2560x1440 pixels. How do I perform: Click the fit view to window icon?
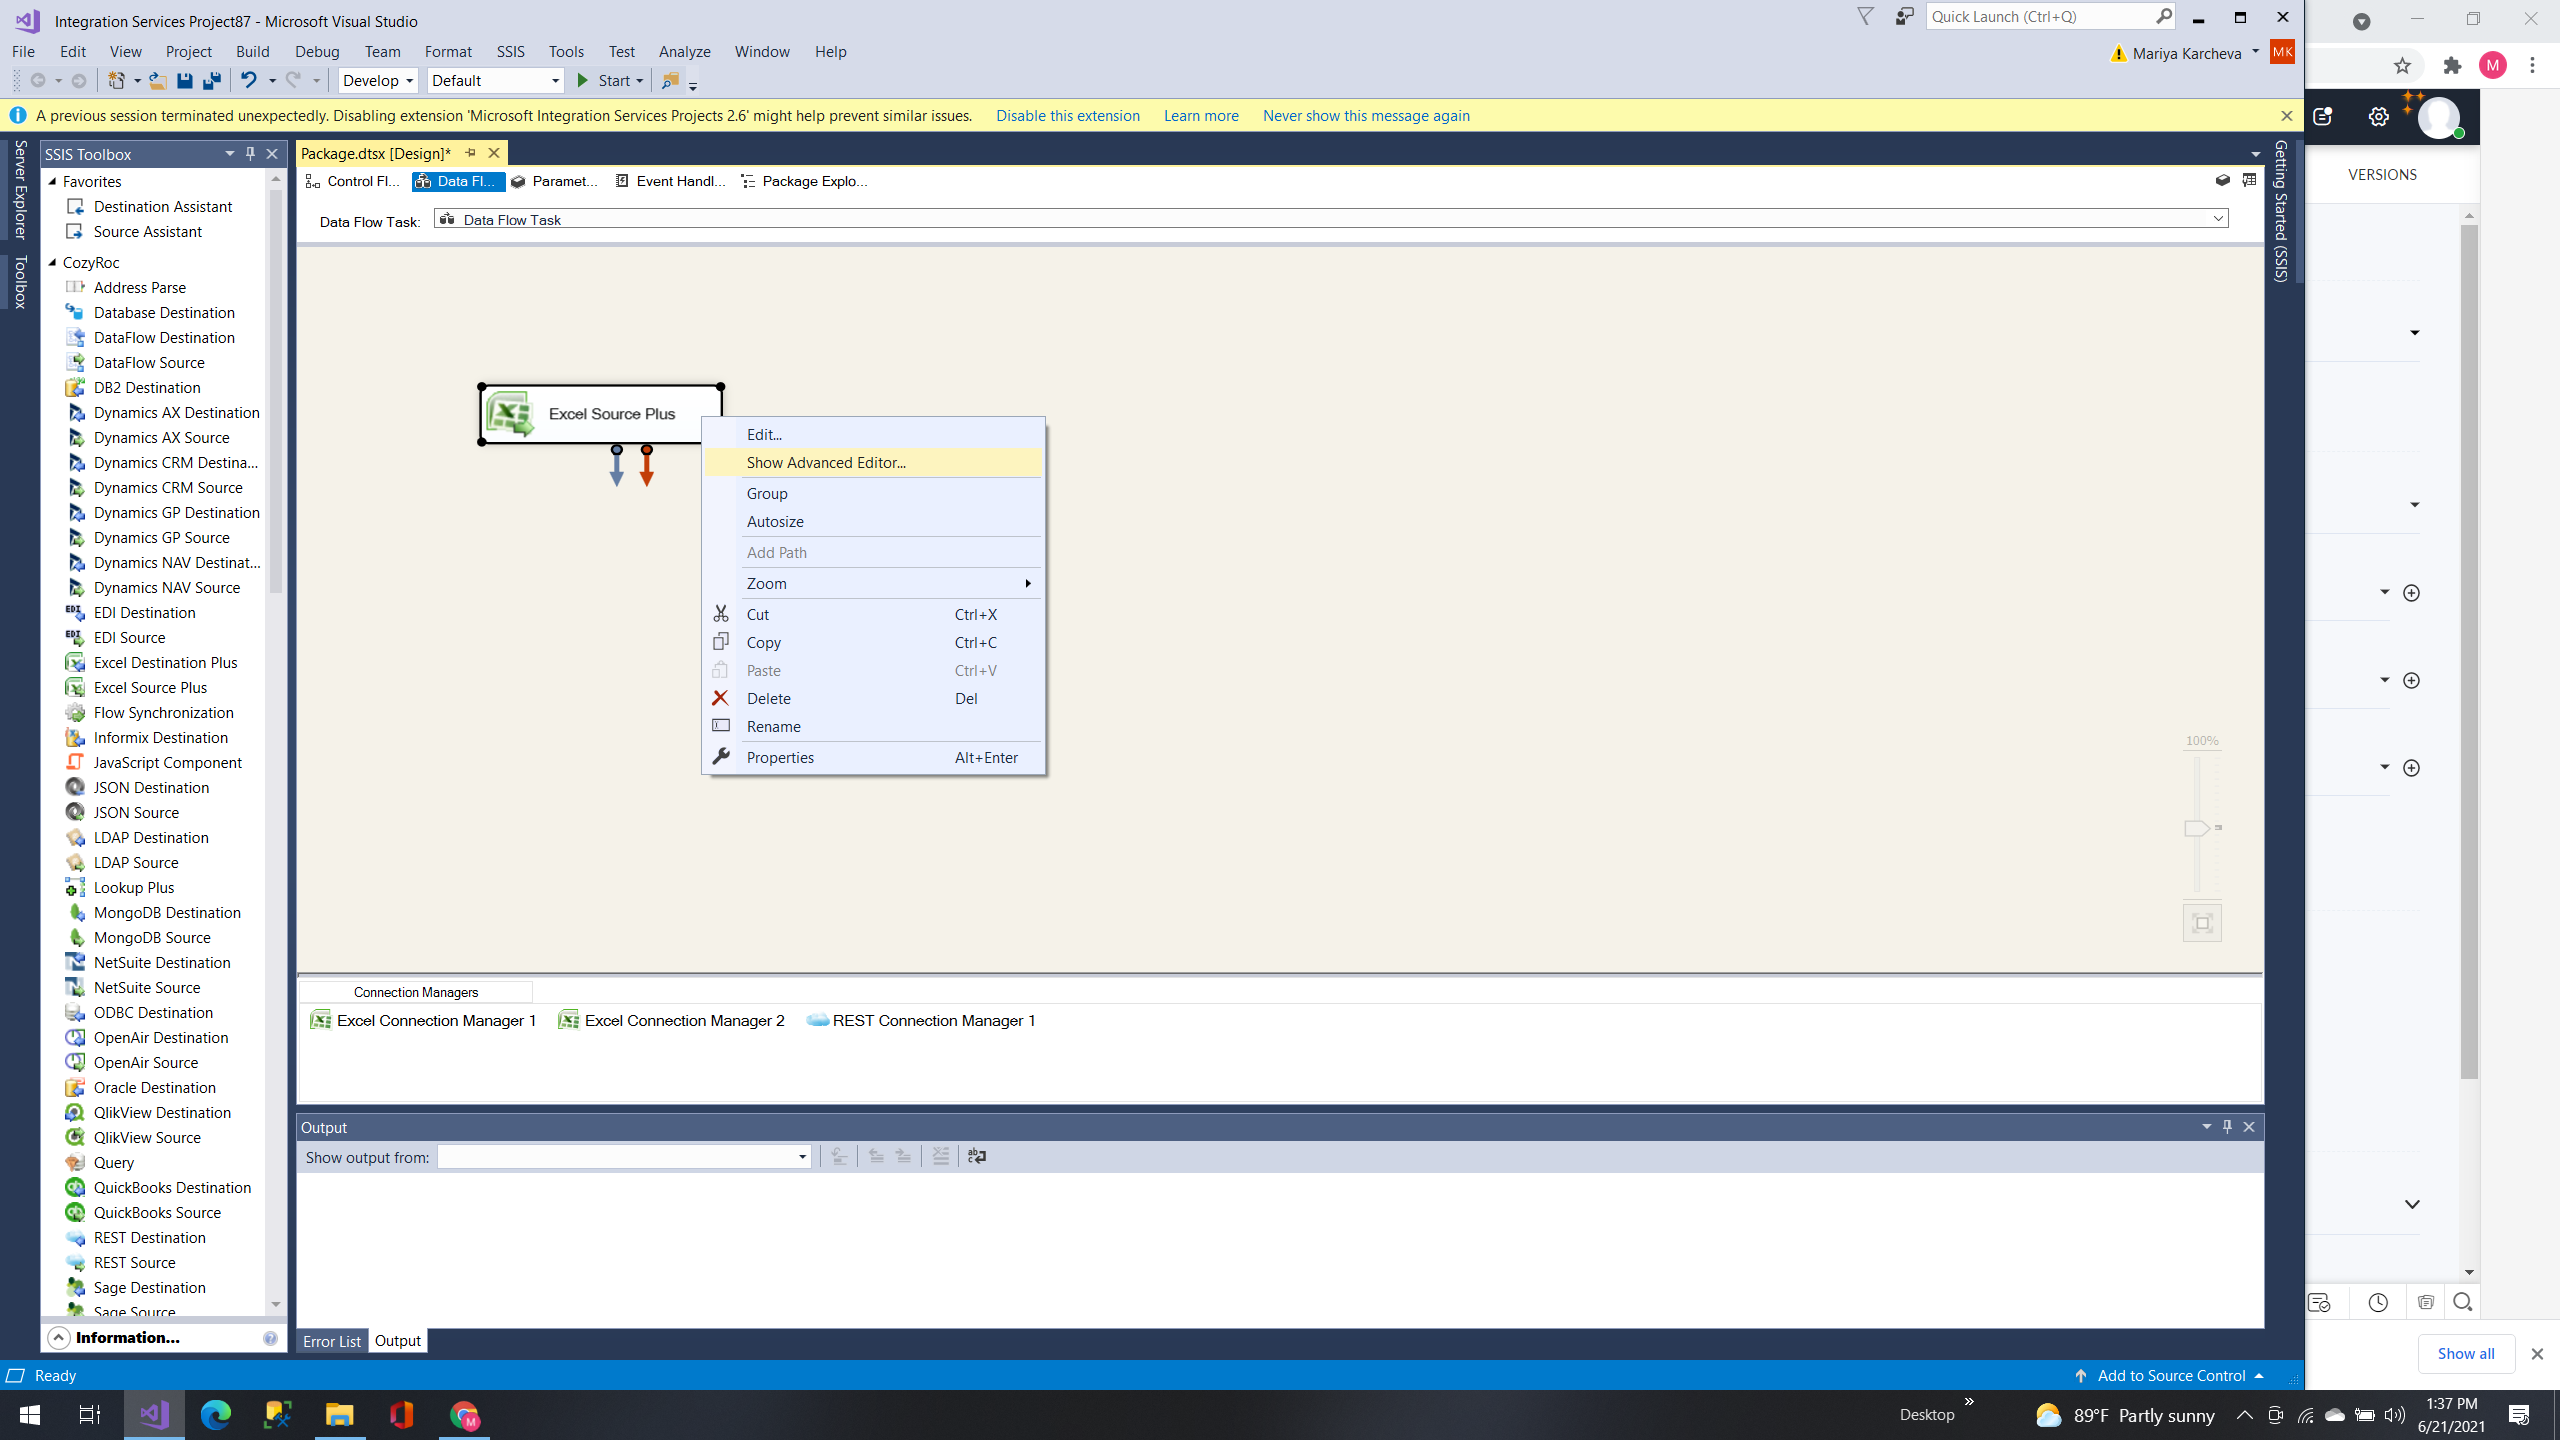point(2202,923)
